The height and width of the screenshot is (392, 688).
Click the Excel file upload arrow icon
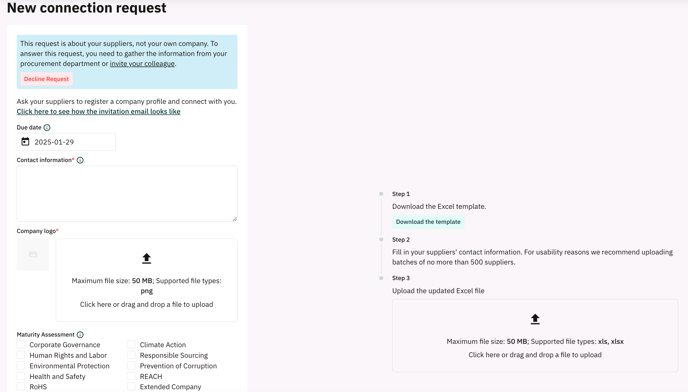click(535, 319)
